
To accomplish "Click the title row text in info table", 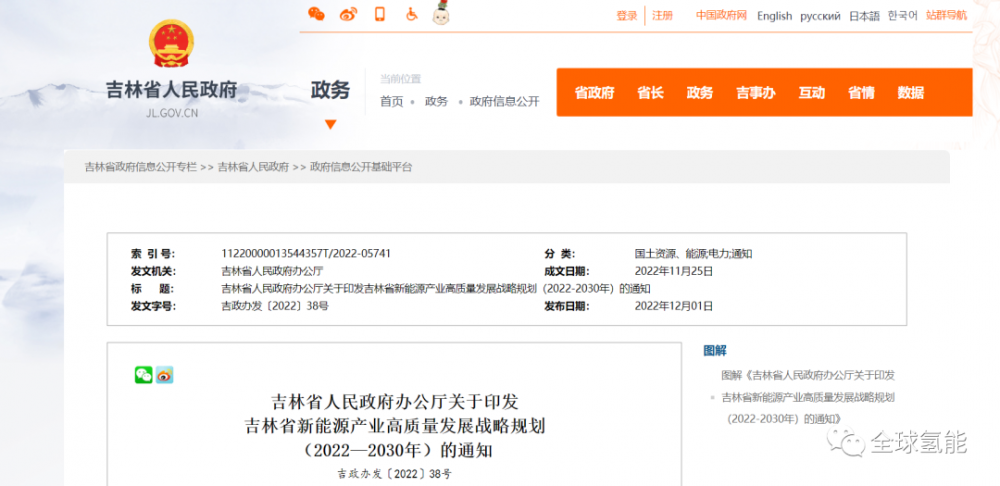I will 436,288.
